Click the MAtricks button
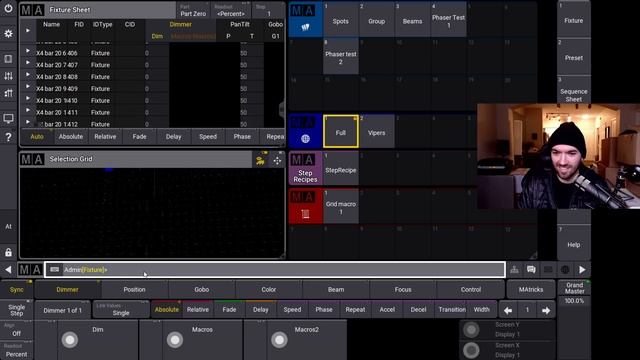 coord(531,289)
